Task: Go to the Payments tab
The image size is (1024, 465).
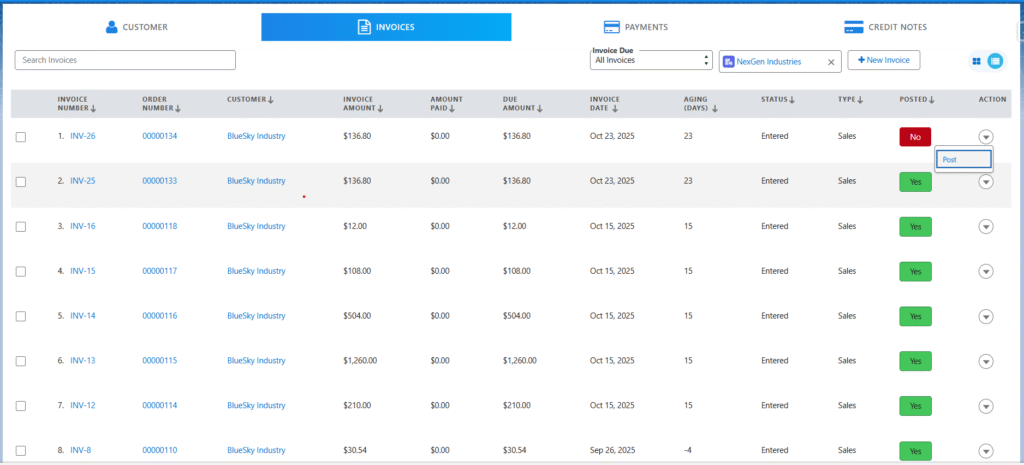Action: 635,27
